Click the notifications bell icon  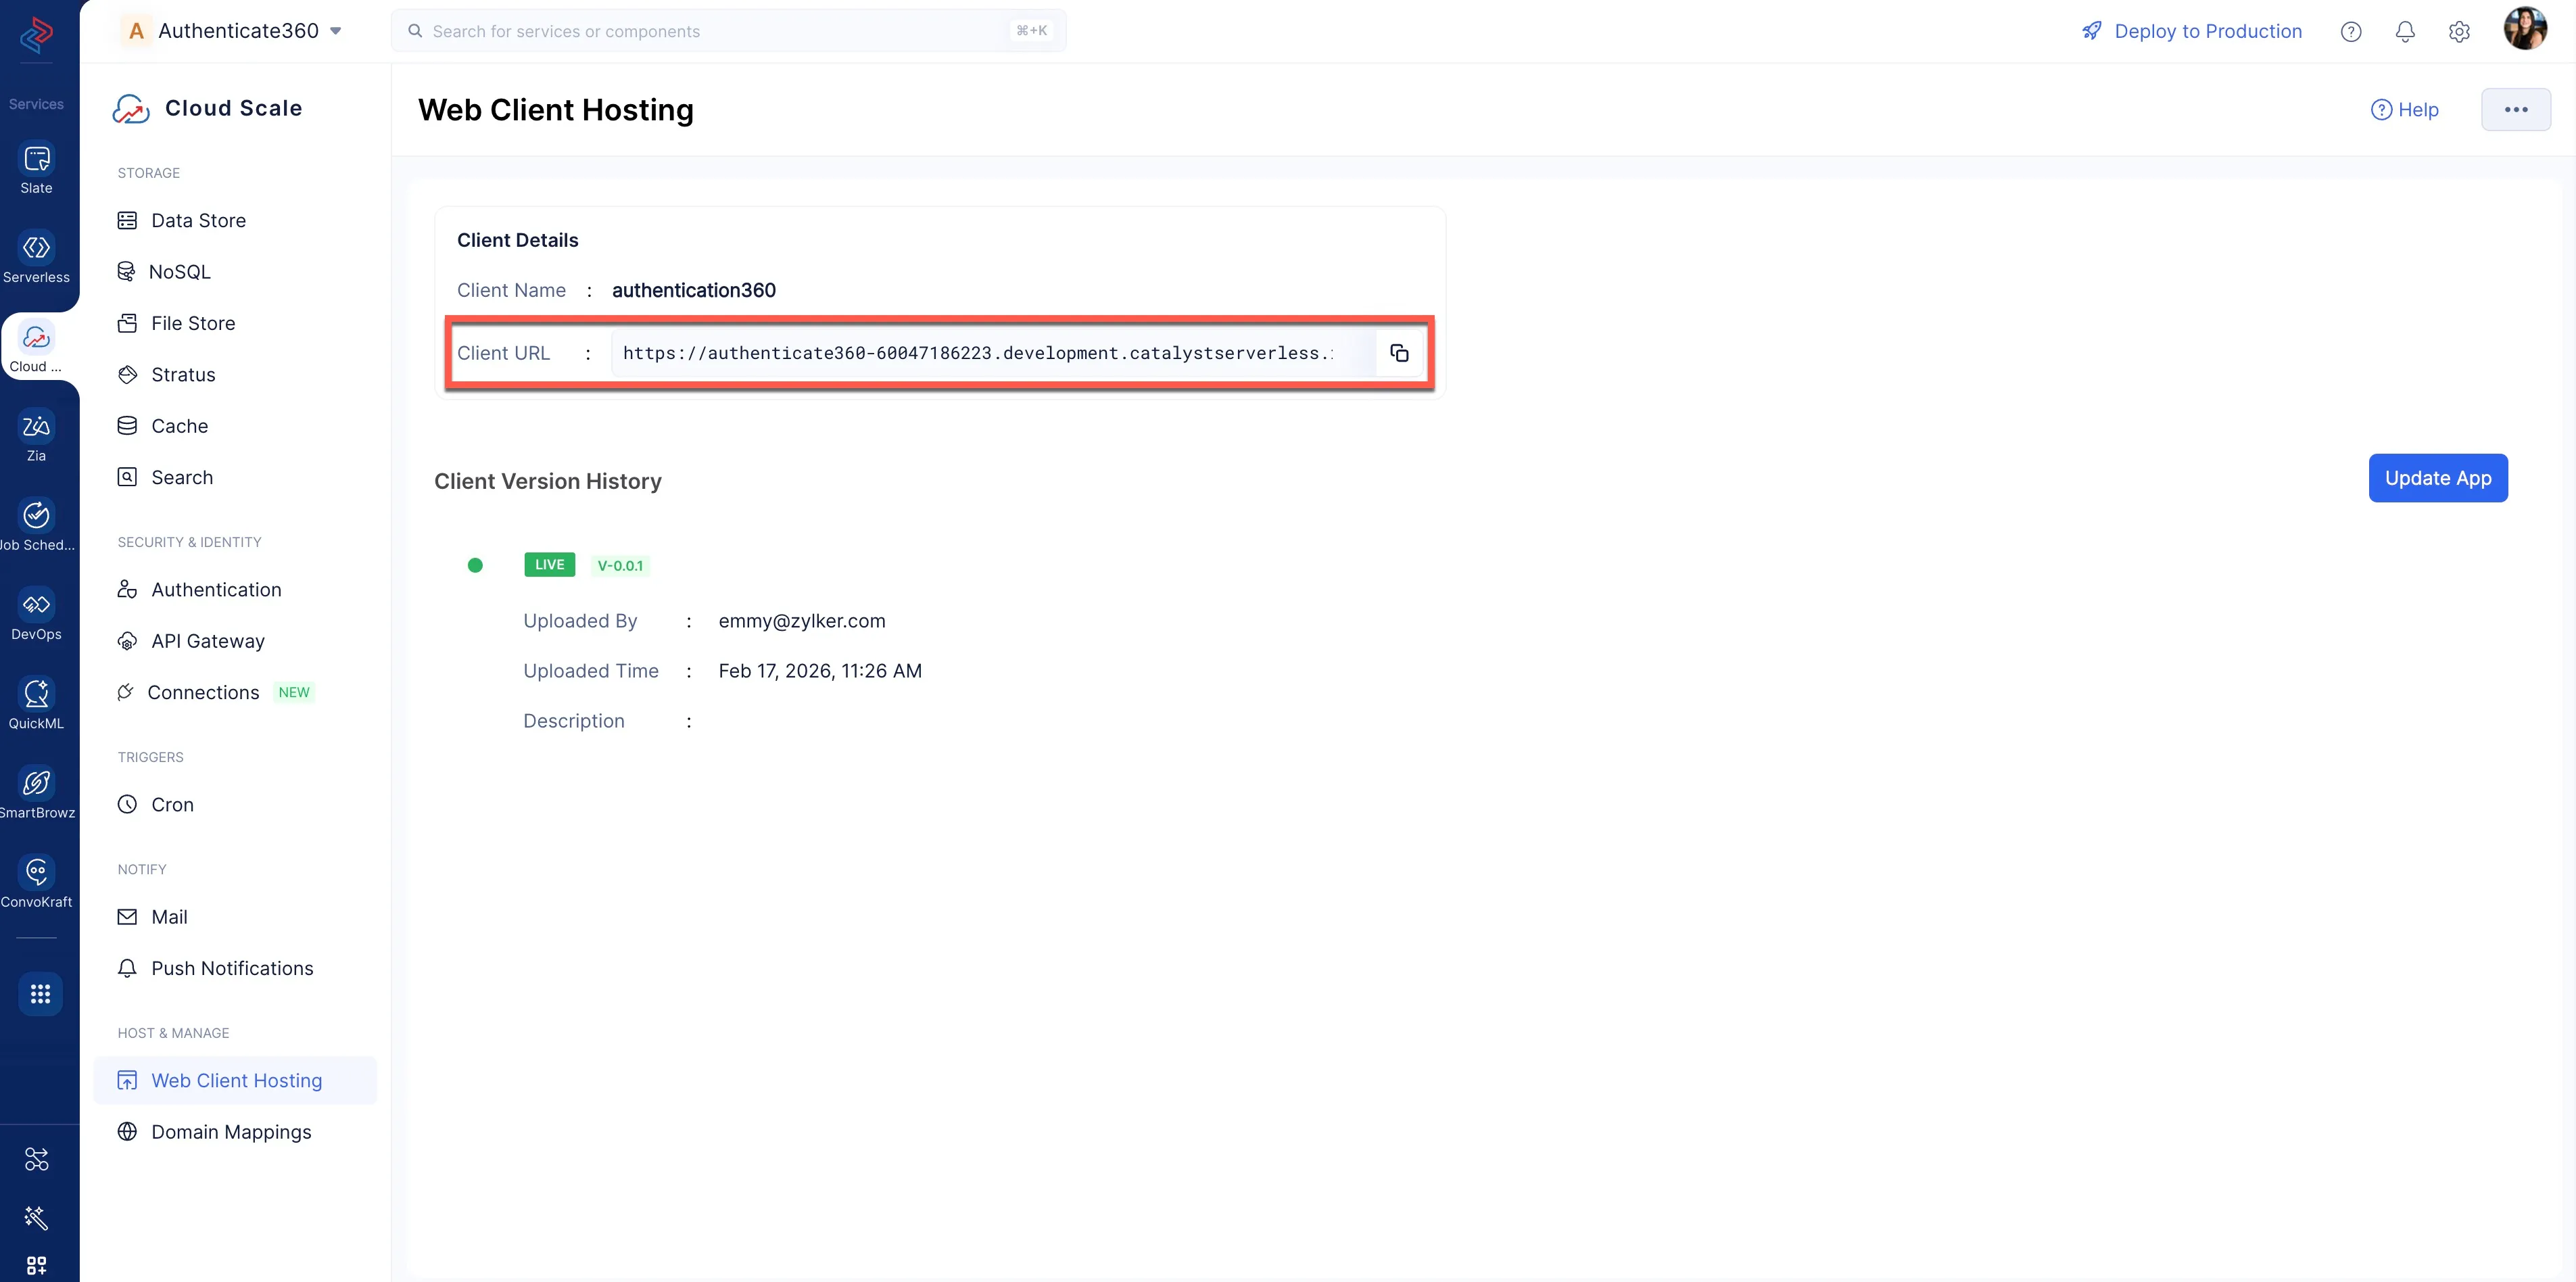click(x=2405, y=31)
